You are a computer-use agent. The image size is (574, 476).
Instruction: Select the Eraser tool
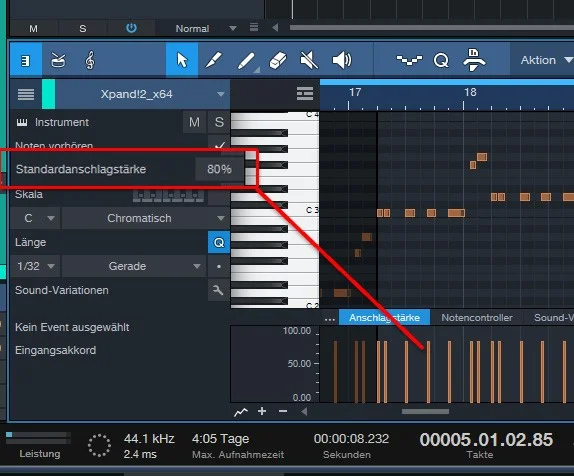click(278, 60)
